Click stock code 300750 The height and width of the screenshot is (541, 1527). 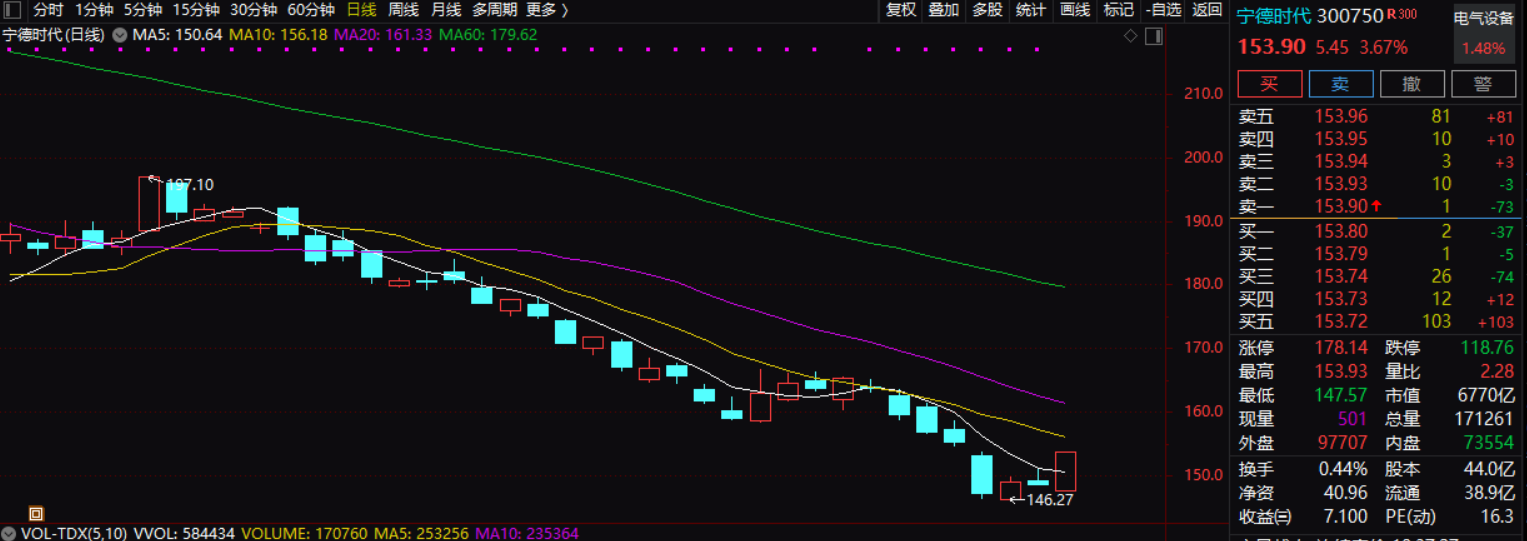[1350, 17]
